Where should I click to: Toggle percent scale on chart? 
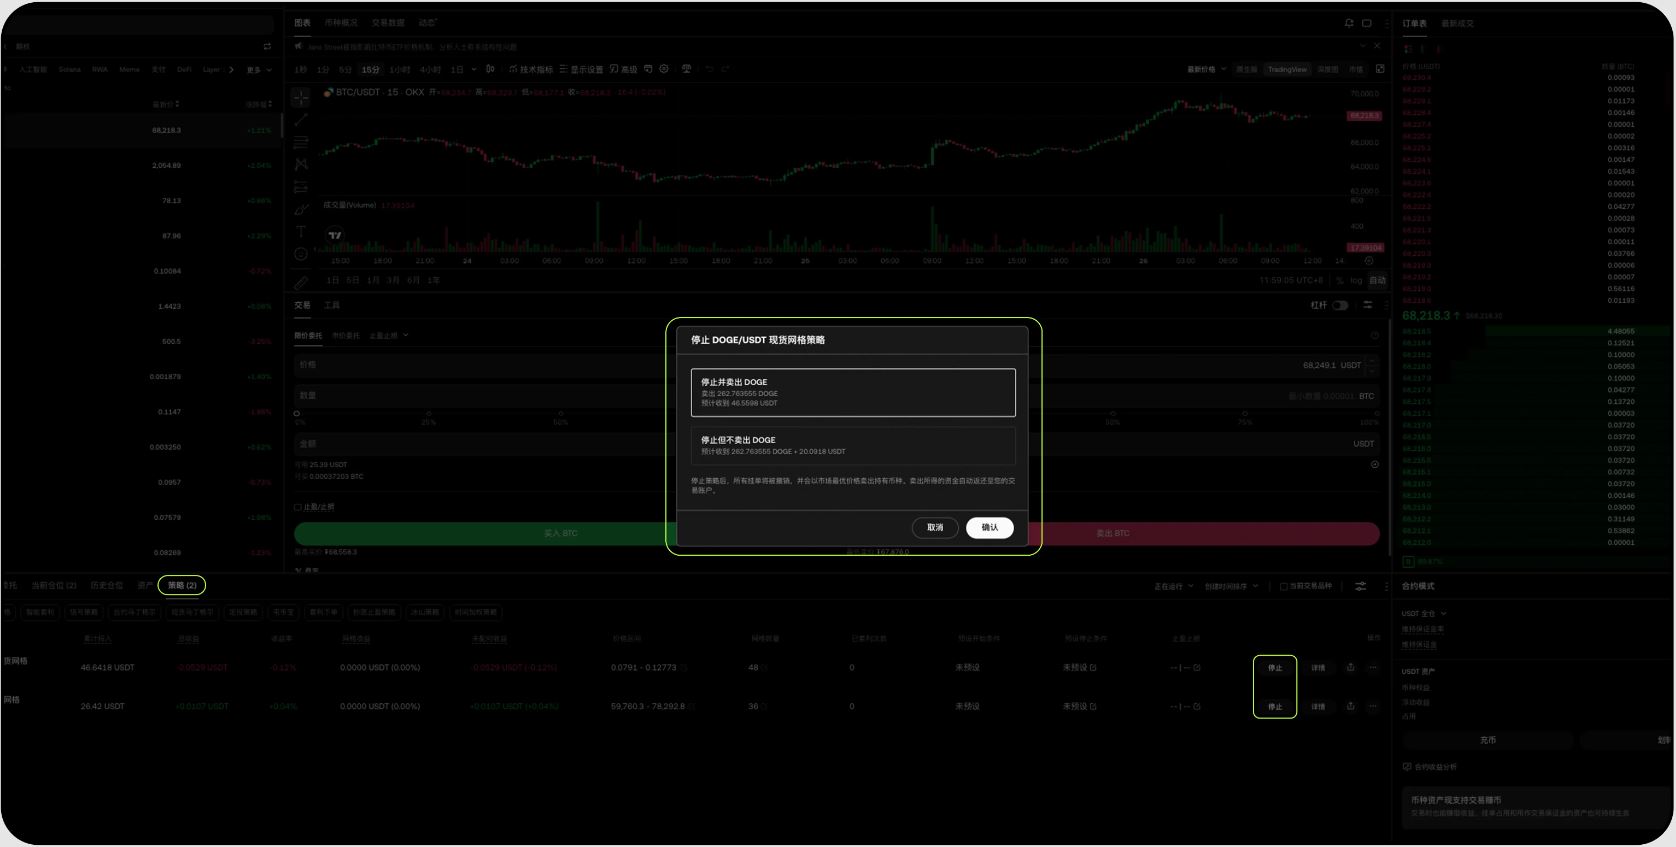point(1340,281)
